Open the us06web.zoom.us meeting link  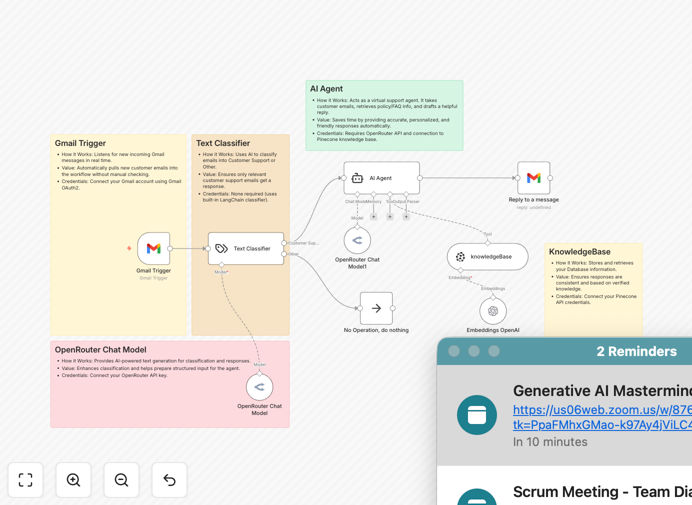602,410
